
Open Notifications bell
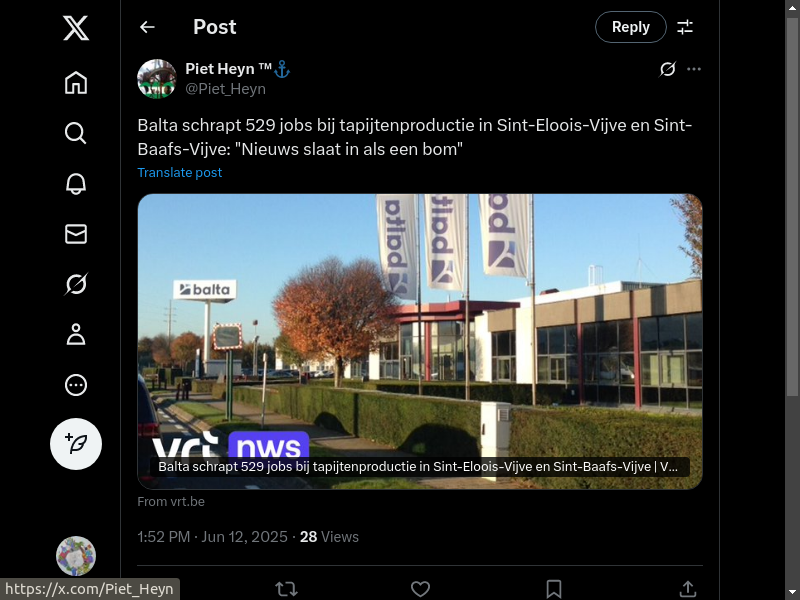coord(76,184)
